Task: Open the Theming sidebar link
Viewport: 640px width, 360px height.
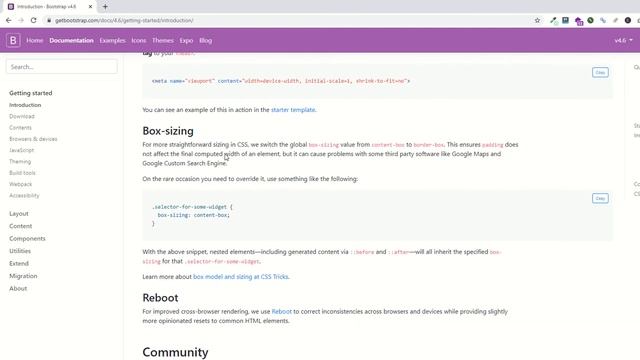Action: click(x=20, y=162)
